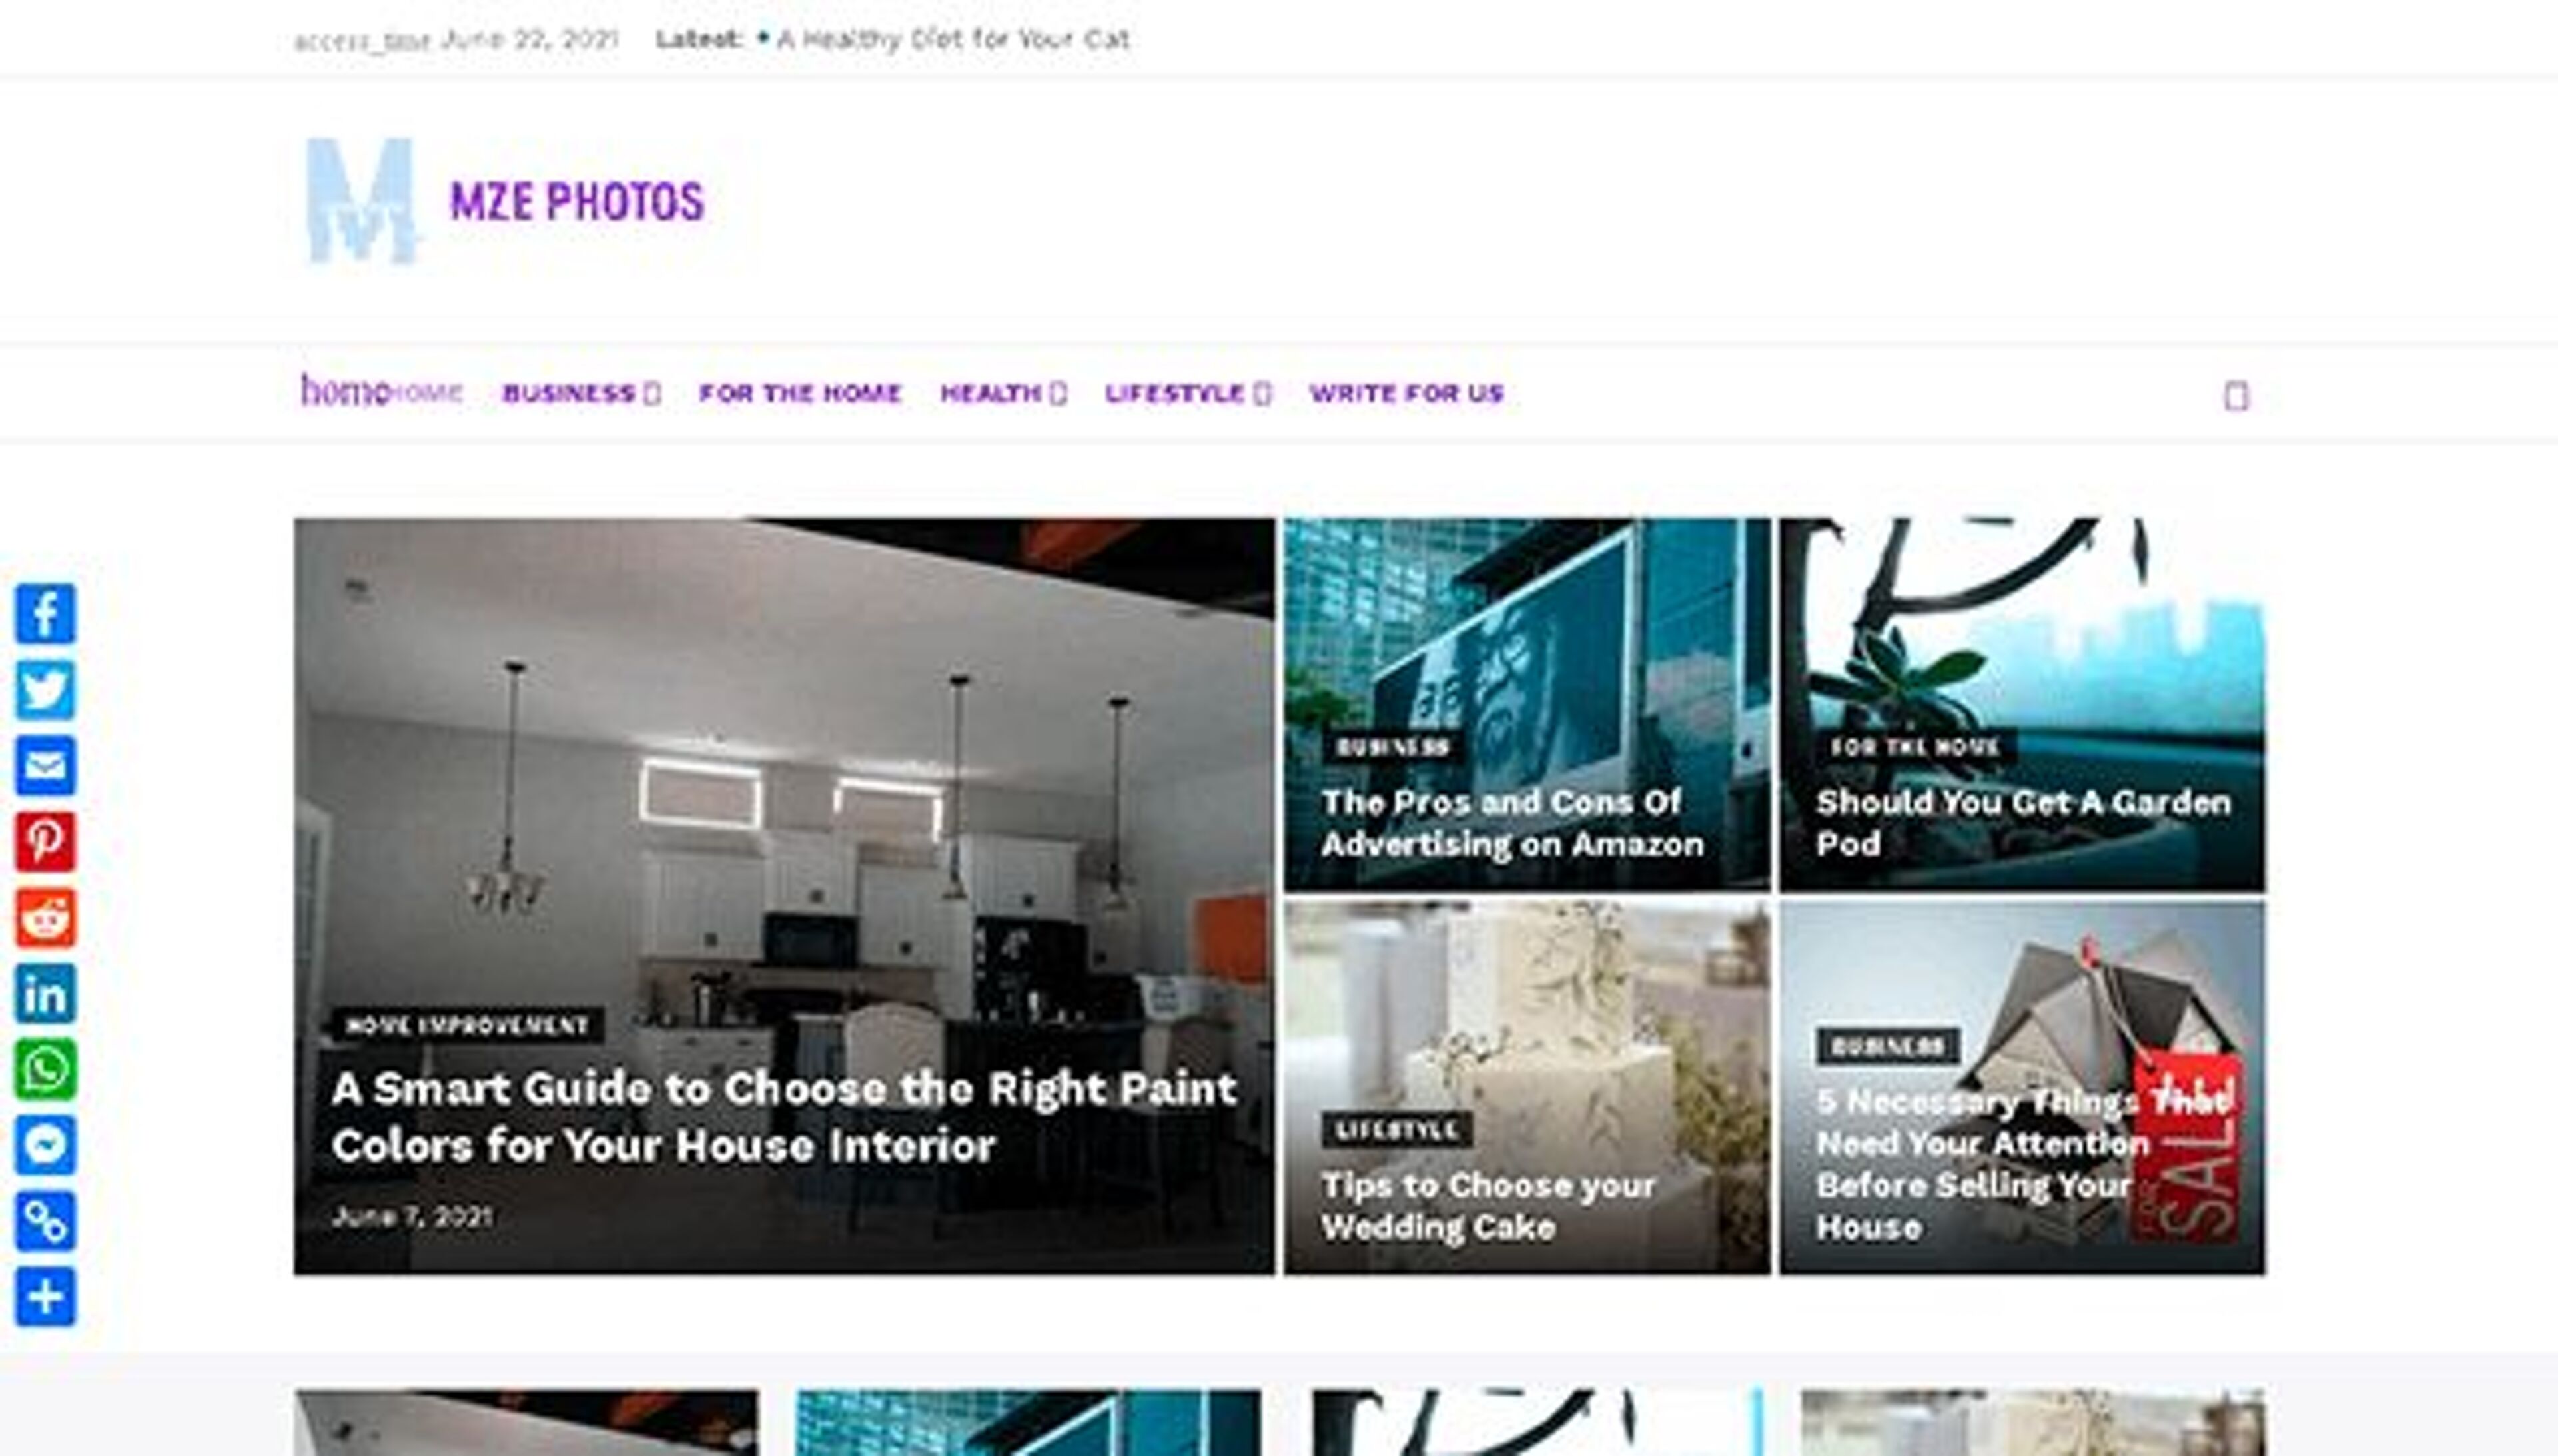Share through WhatsApp icon
Screen dimensions: 2558x1456
click(45, 1069)
